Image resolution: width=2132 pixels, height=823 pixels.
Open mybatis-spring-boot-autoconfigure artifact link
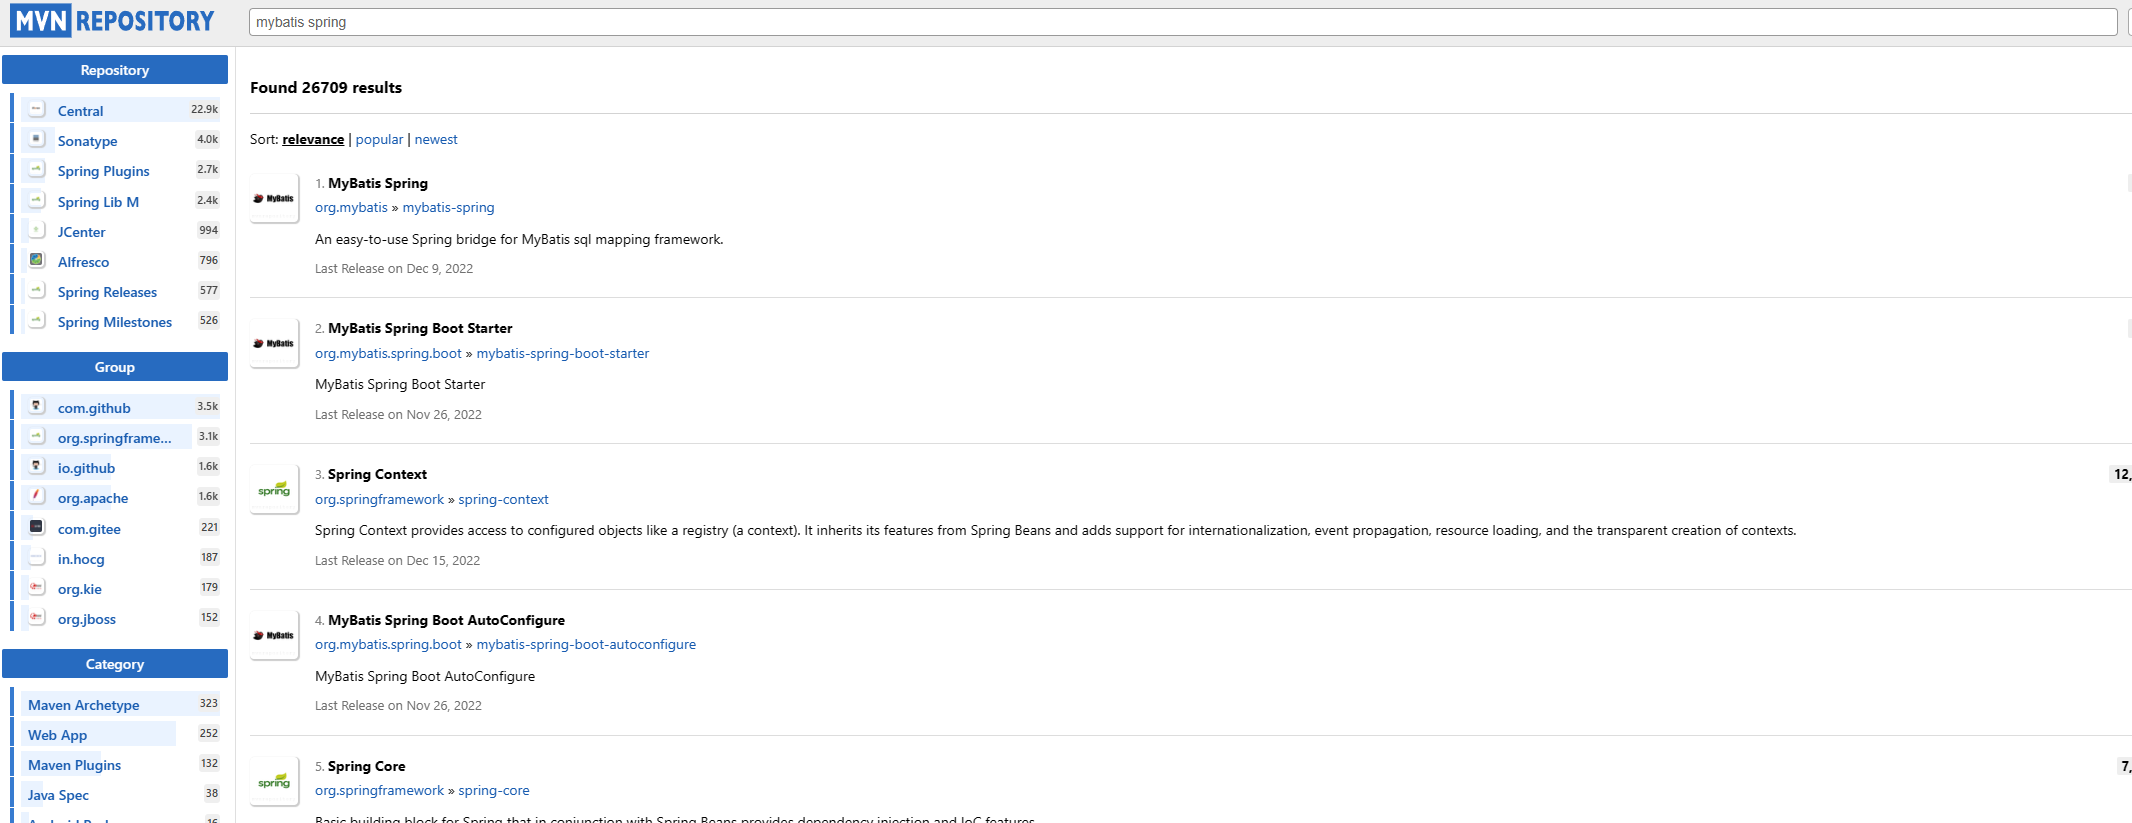(x=586, y=645)
